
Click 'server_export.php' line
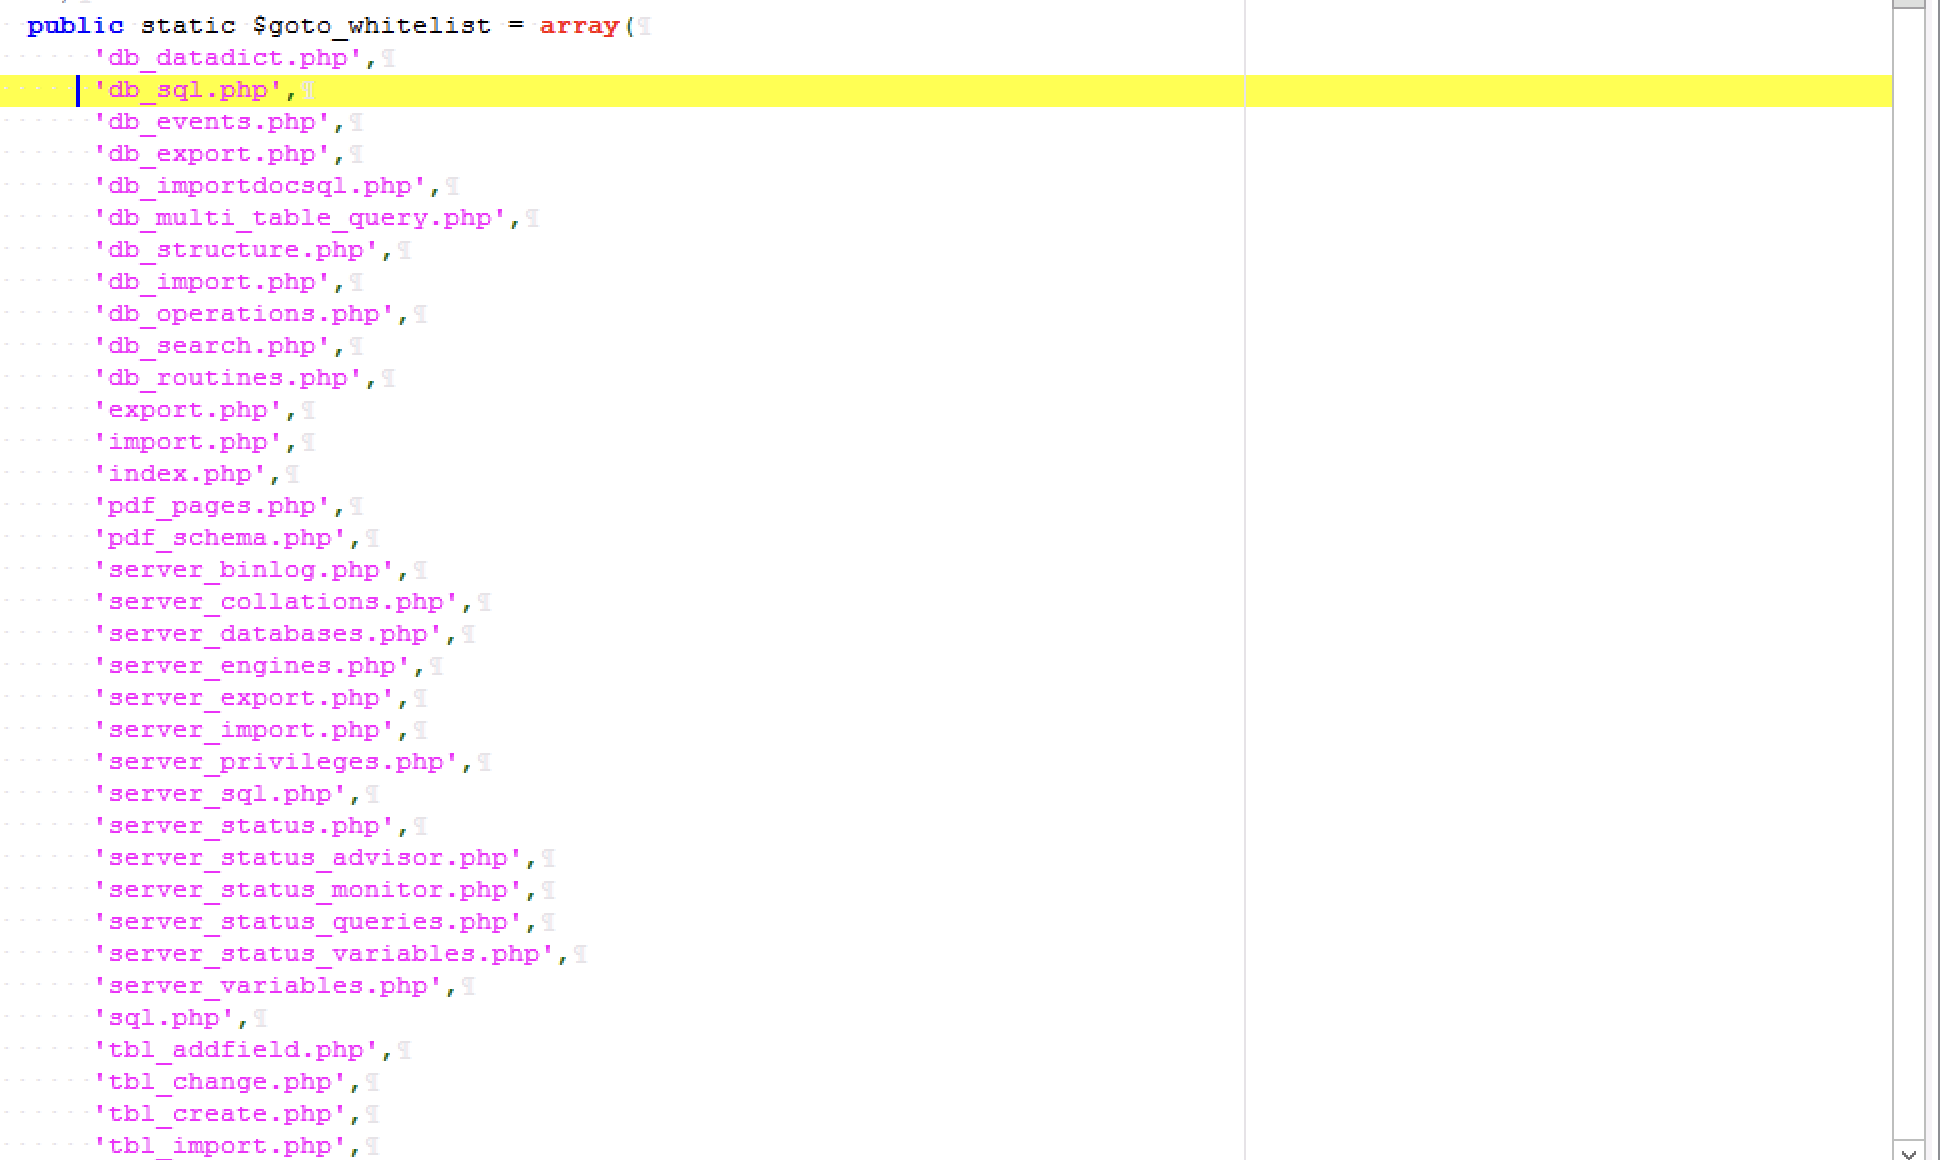(244, 698)
